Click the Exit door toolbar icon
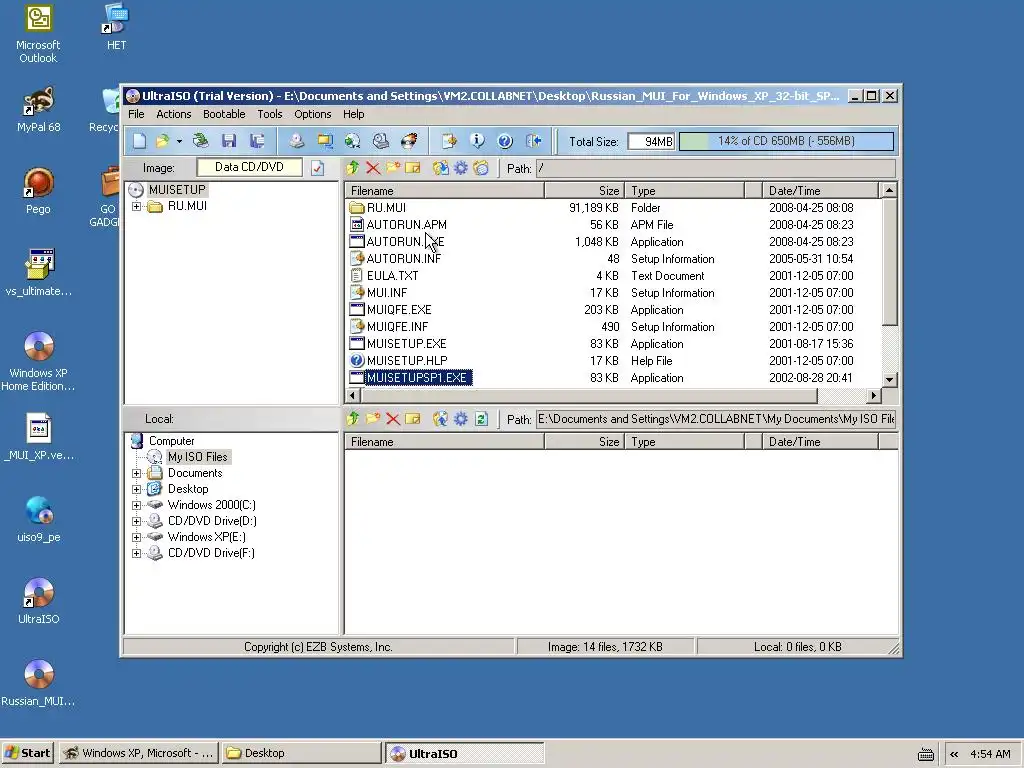This screenshot has height=768, width=1024. (x=533, y=141)
